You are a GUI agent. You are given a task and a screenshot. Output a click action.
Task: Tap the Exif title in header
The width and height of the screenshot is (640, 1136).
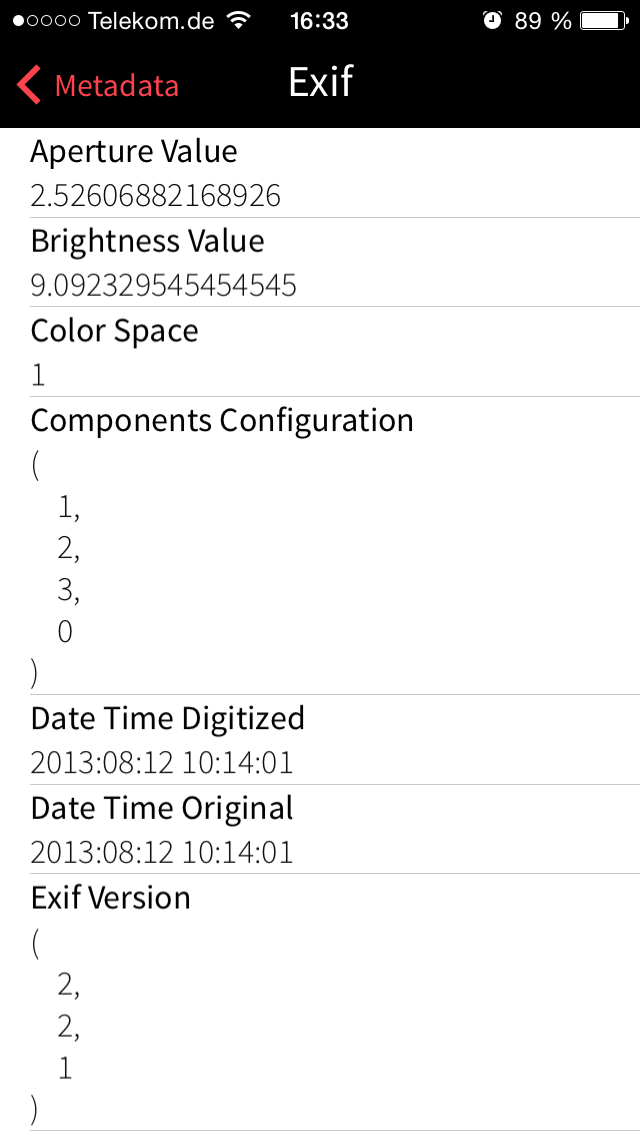pyautogui.click(x=321, y=82)
